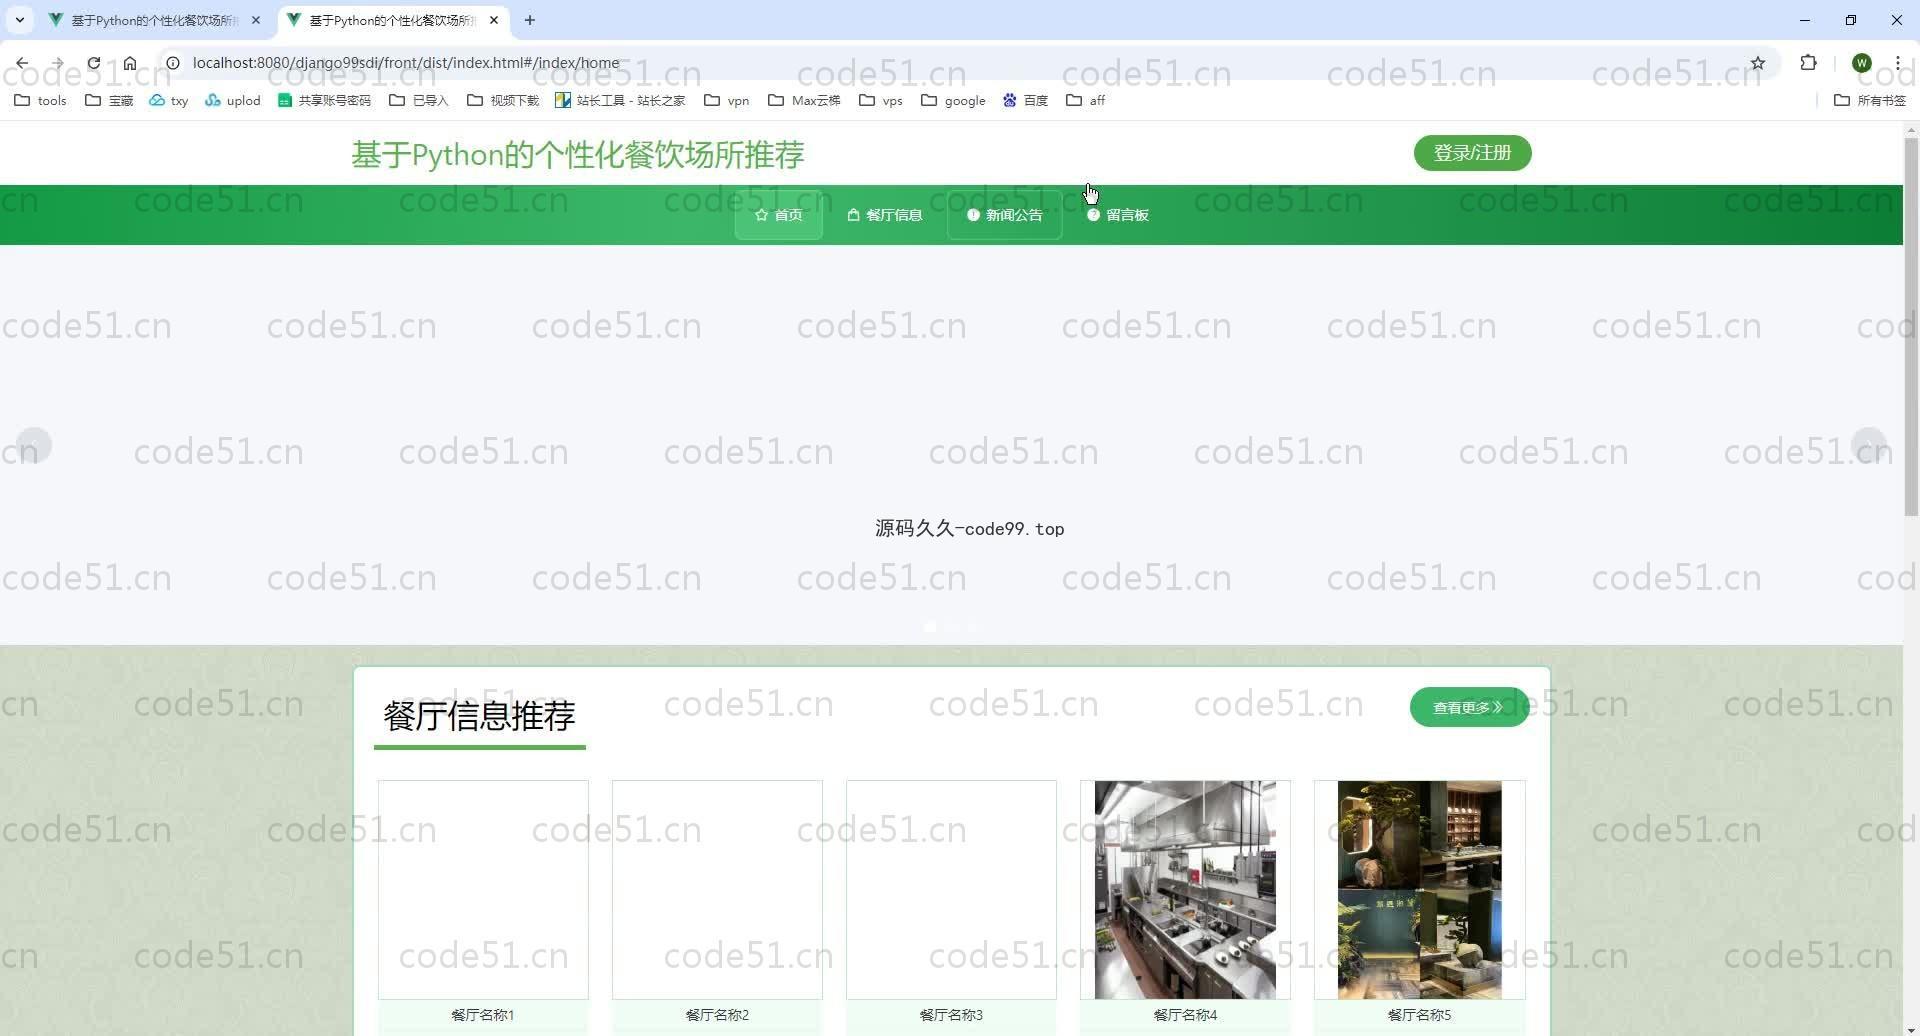Open the tools bookmark folder
1920x1036 pixels.
[40, 100]
